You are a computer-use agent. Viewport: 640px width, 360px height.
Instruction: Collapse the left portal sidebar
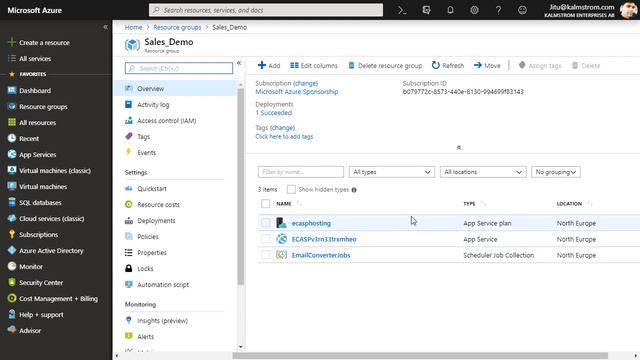[105, 27]
